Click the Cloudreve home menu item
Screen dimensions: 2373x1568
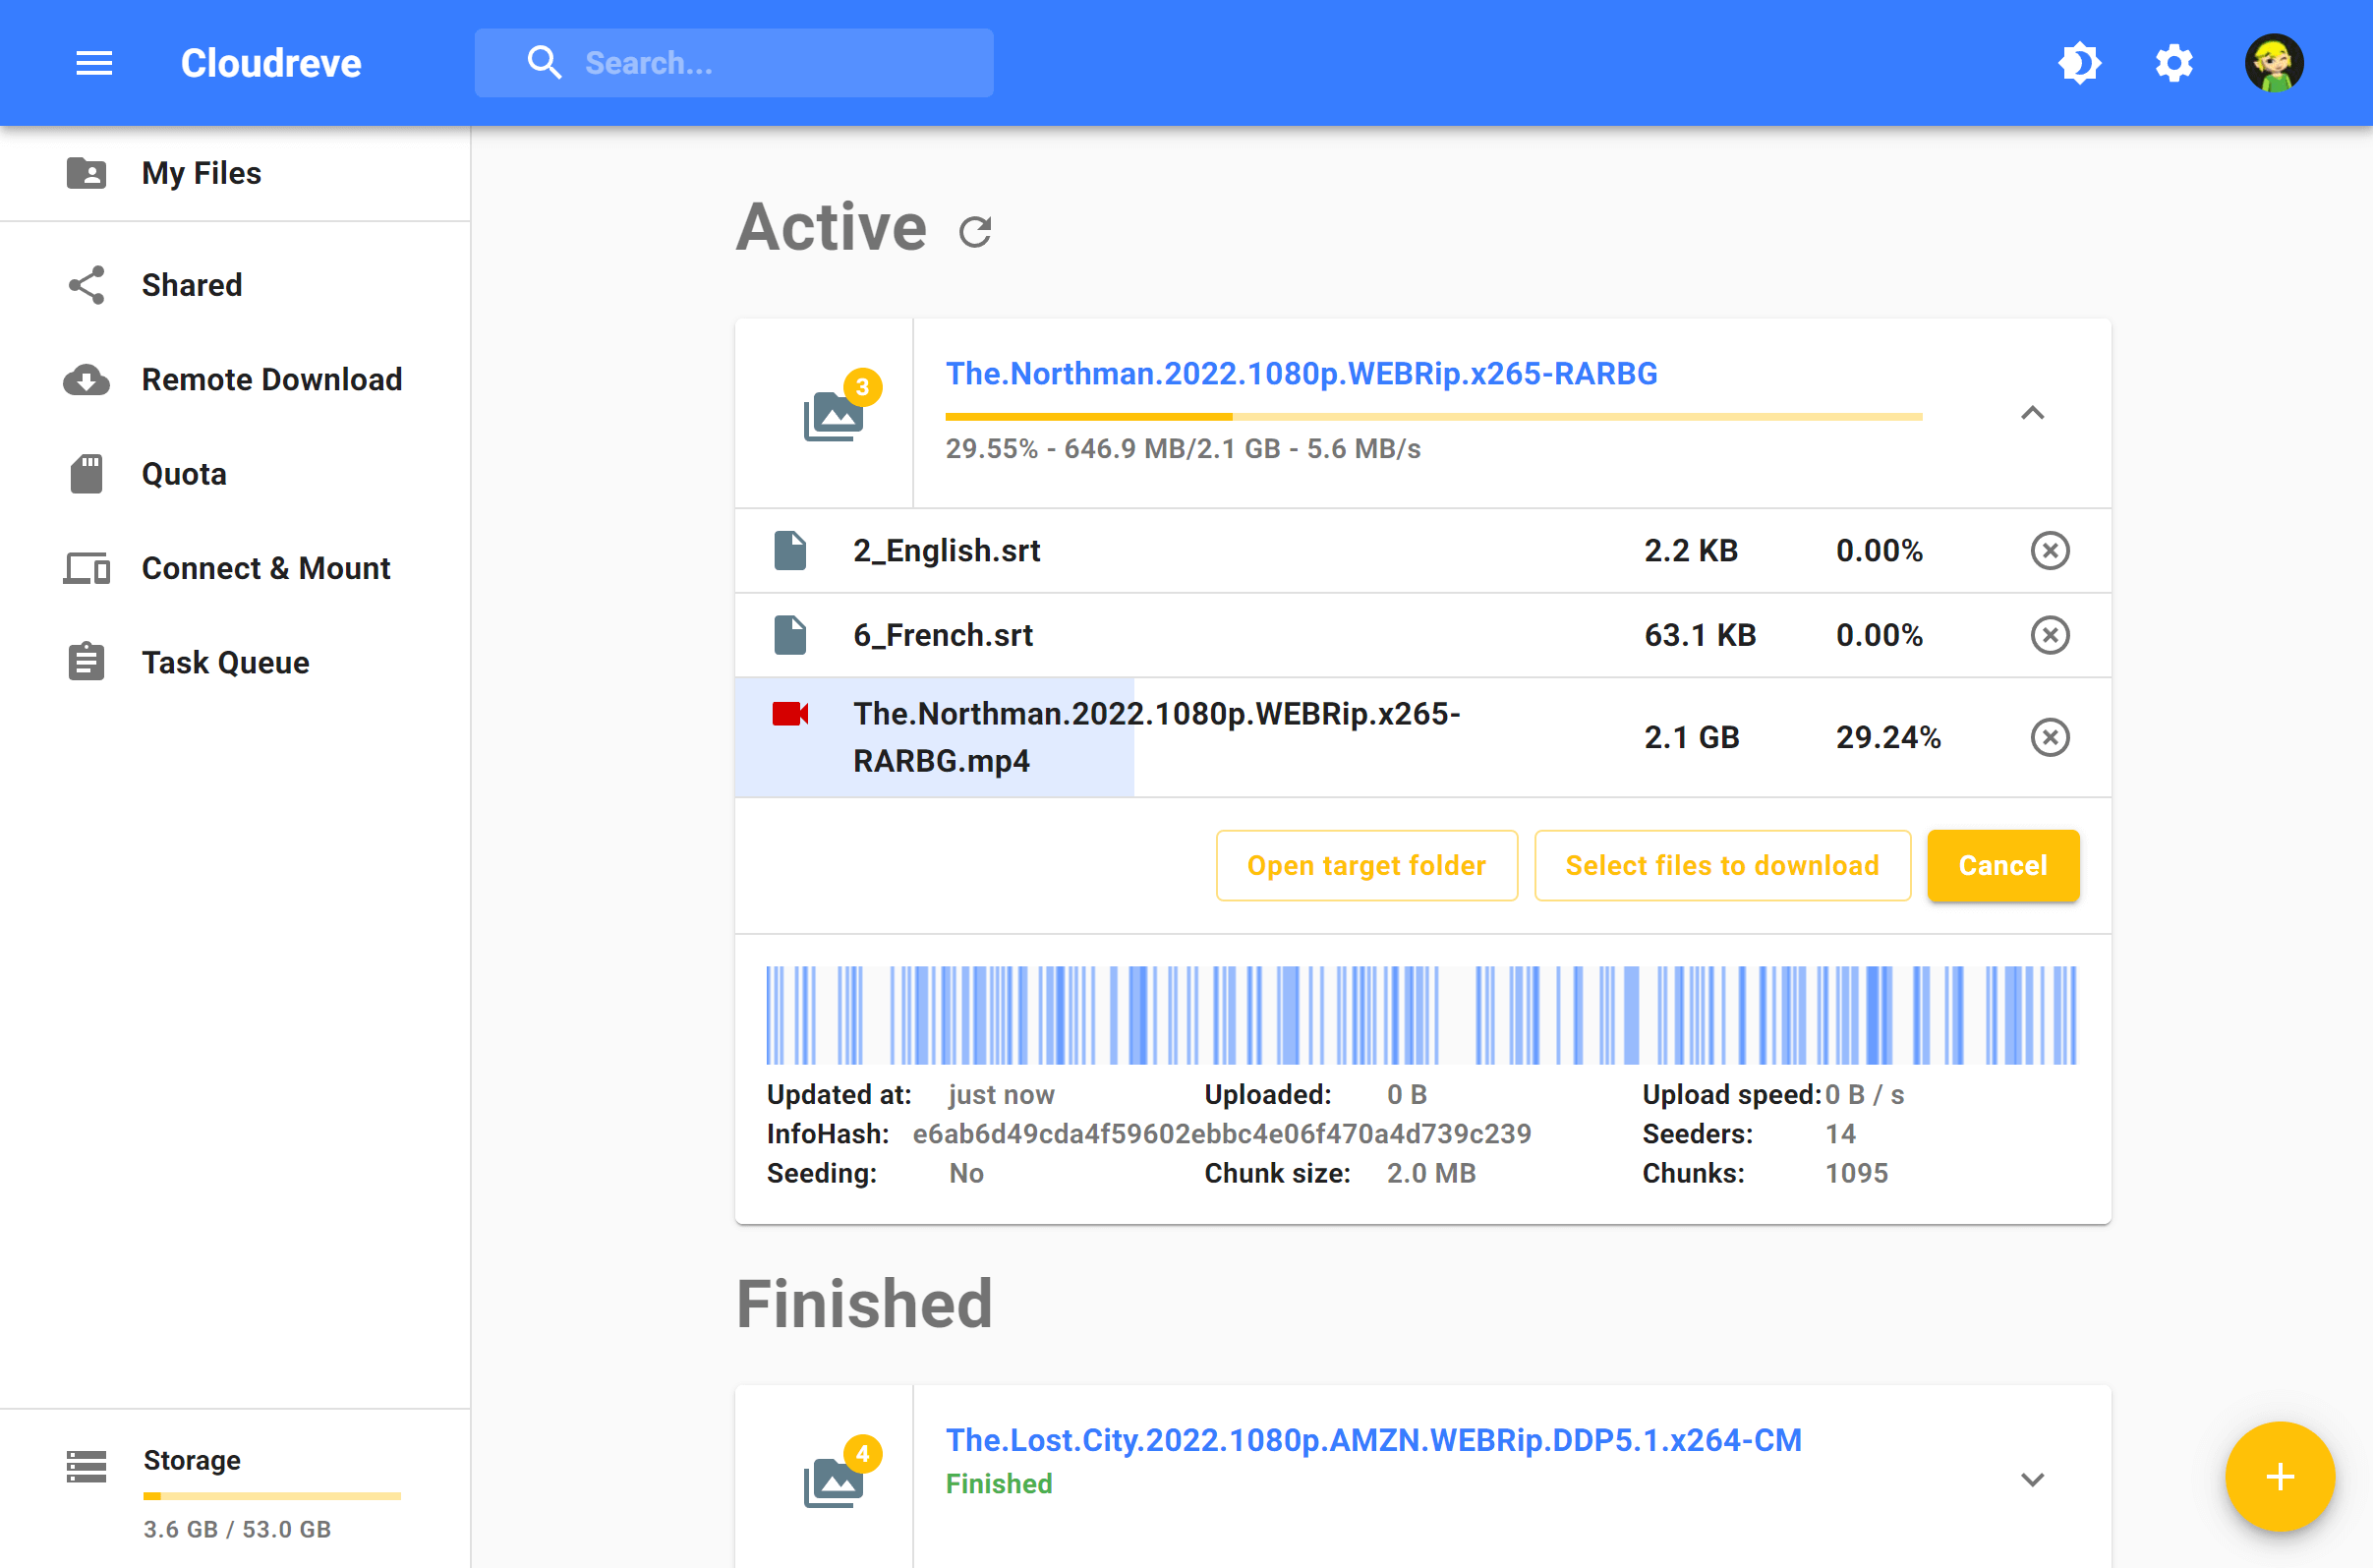click(271, 63)
